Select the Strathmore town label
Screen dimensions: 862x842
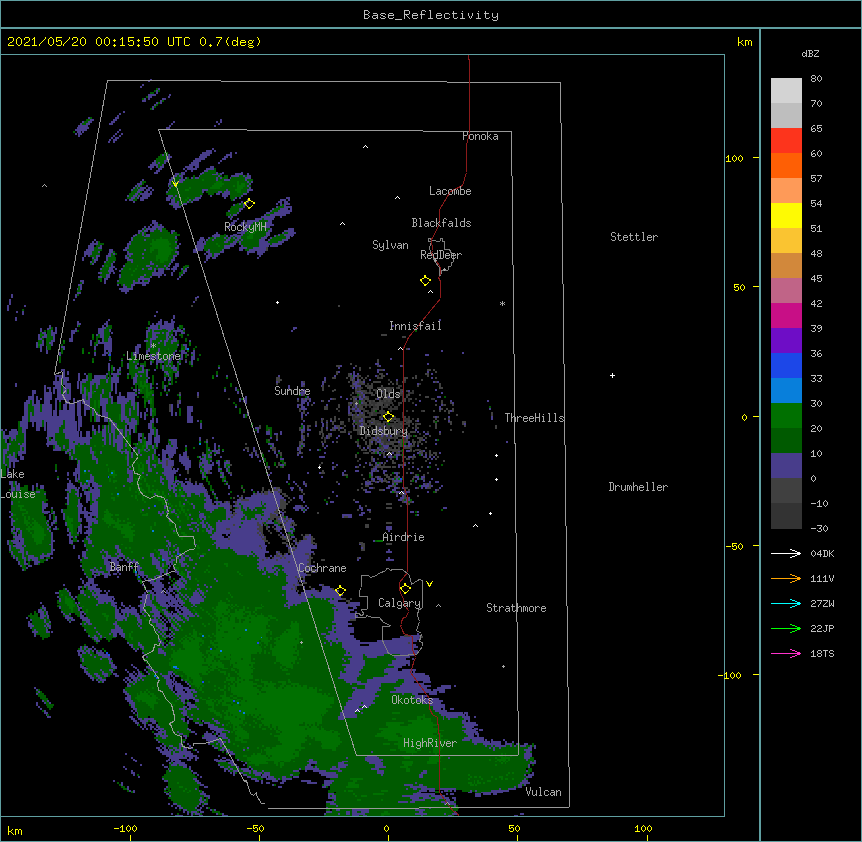tap(516, 608)
